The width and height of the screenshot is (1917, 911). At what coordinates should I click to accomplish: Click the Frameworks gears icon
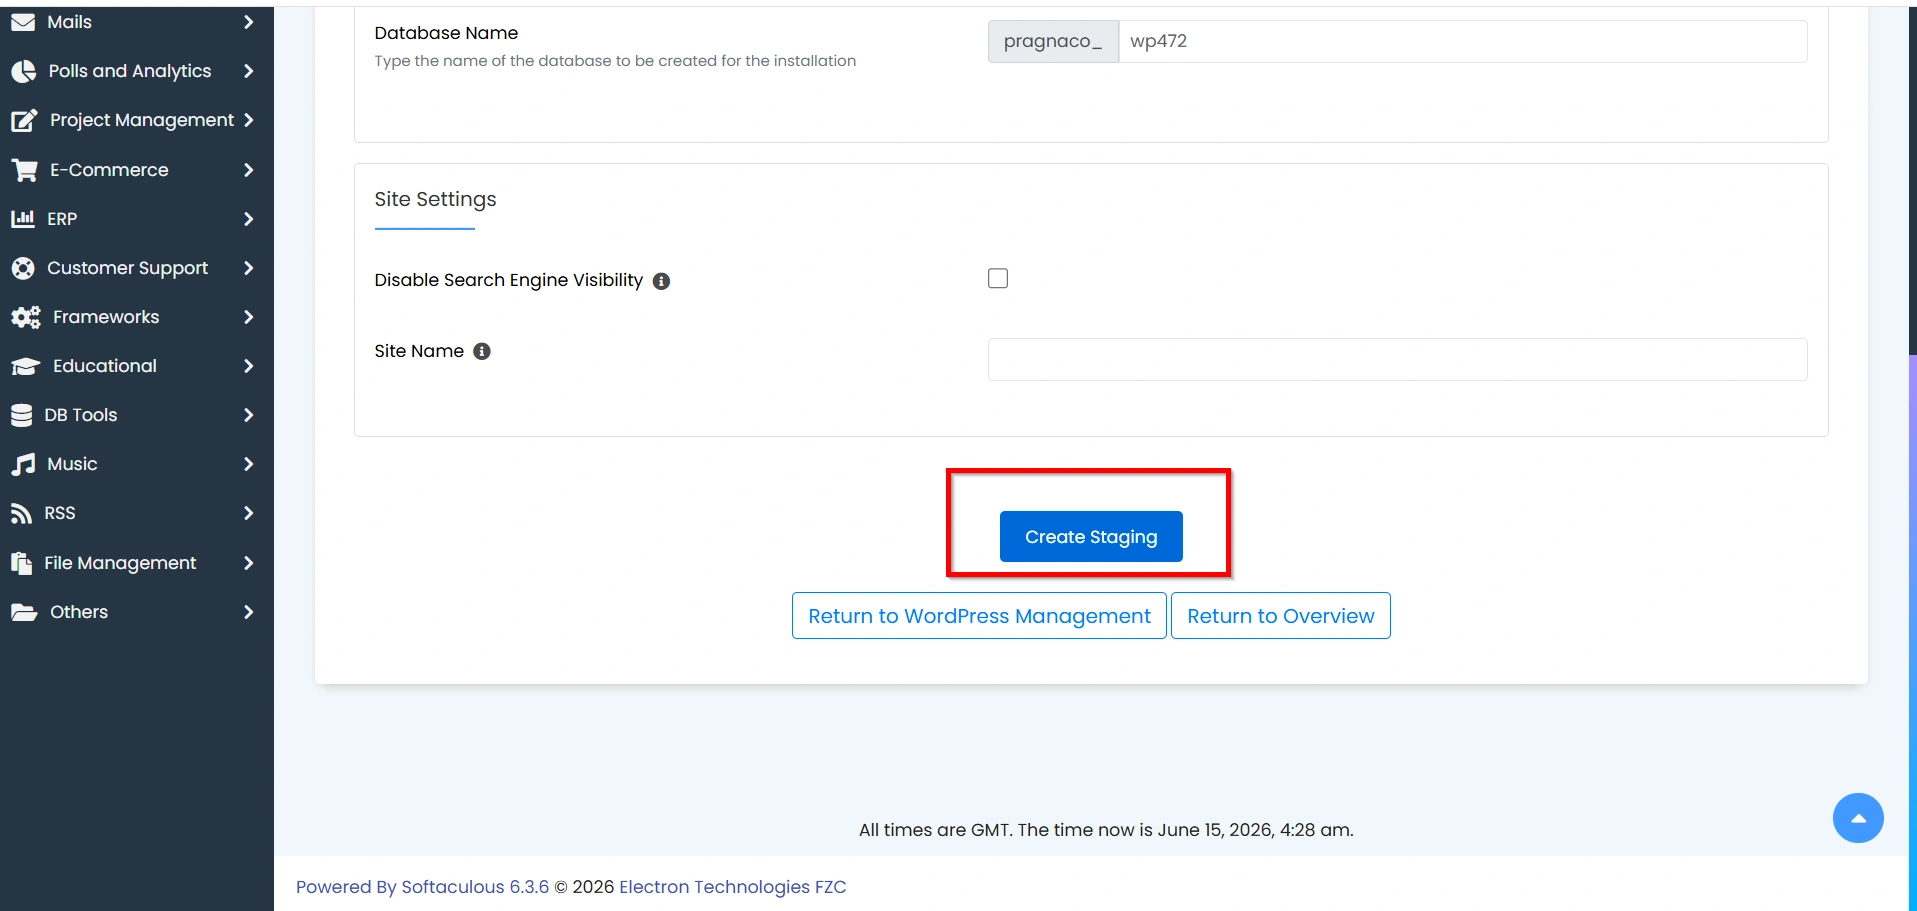coord(25,317)
